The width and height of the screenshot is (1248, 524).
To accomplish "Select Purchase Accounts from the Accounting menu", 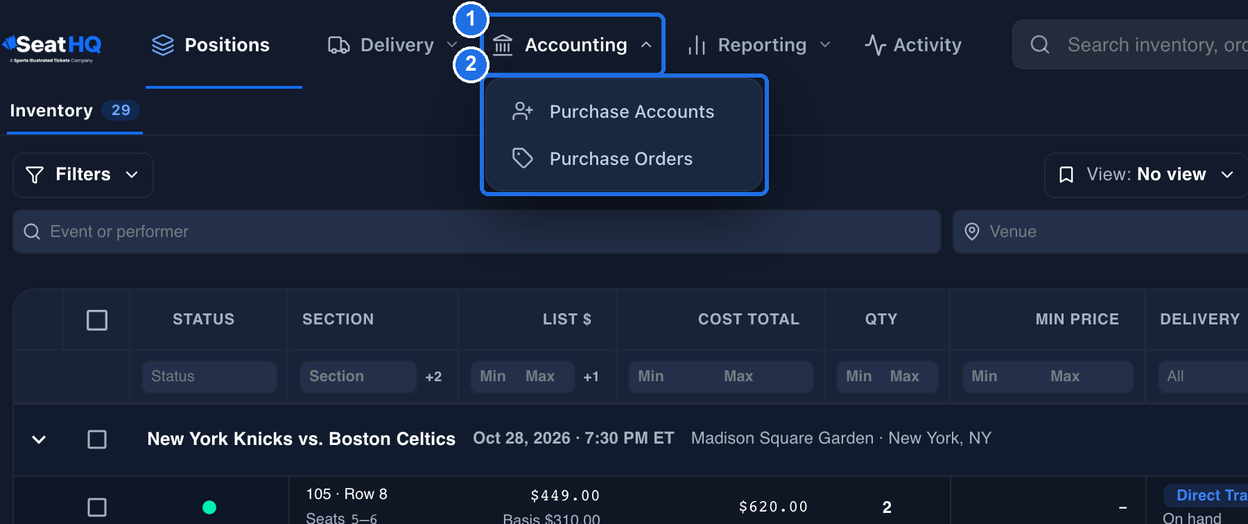I will 624,111.
